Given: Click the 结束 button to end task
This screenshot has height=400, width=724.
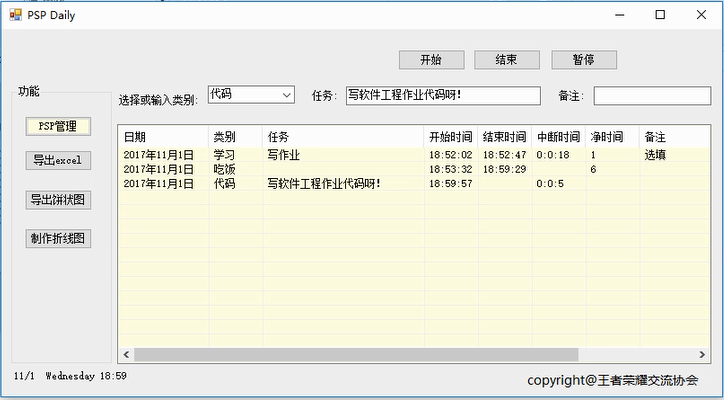Looking at the screenshot, I should pos(507,60).
